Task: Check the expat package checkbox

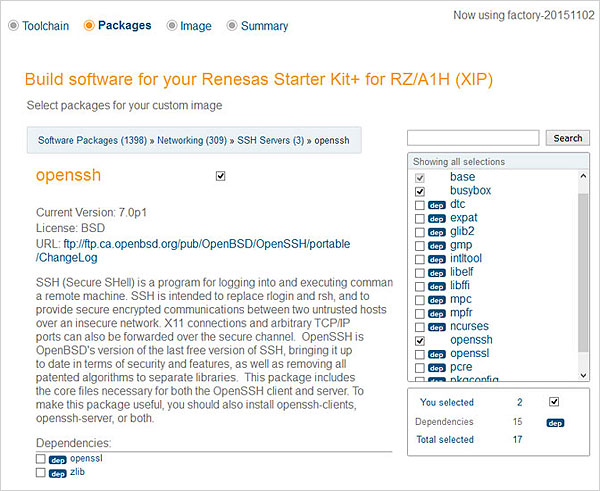Action: [420, 219]
